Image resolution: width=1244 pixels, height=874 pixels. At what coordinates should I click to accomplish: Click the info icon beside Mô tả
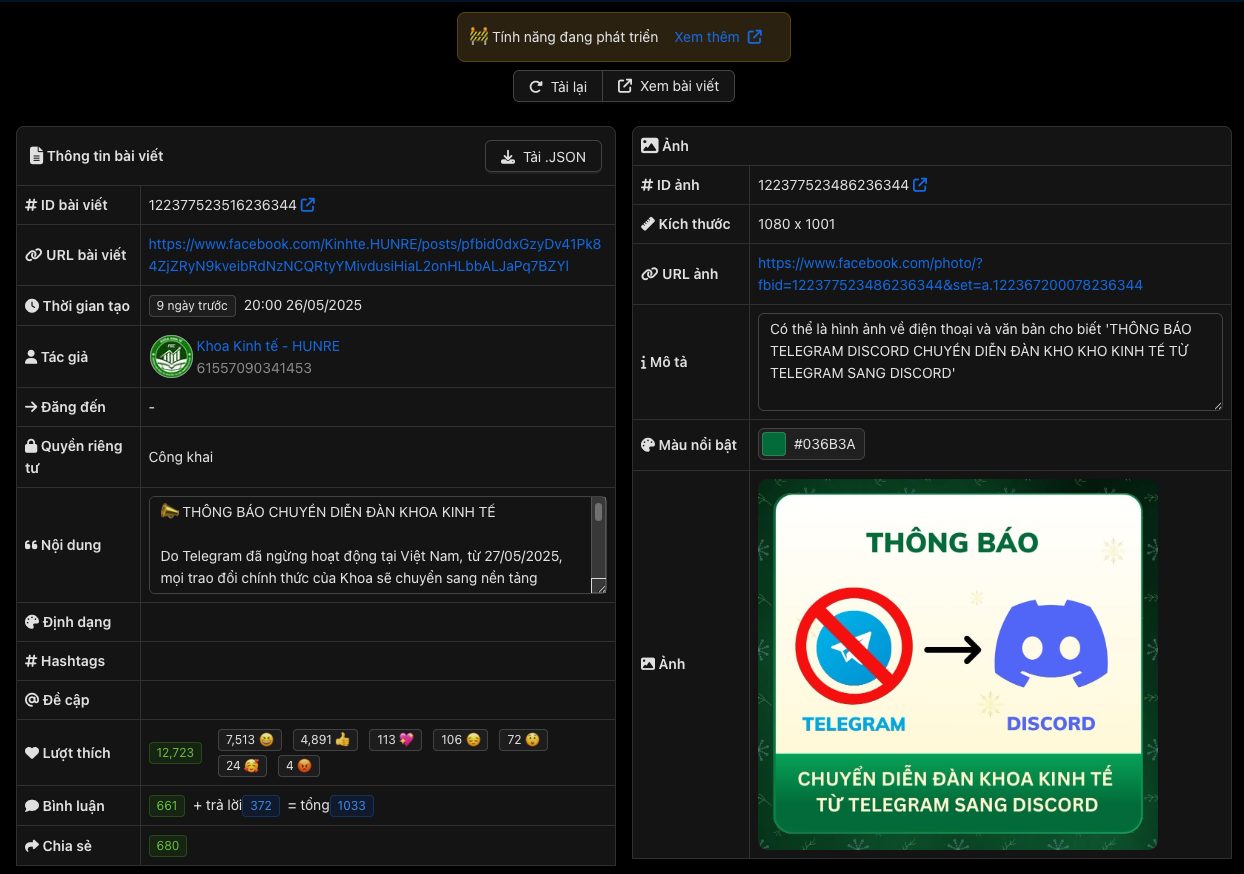tap(643, 362)
